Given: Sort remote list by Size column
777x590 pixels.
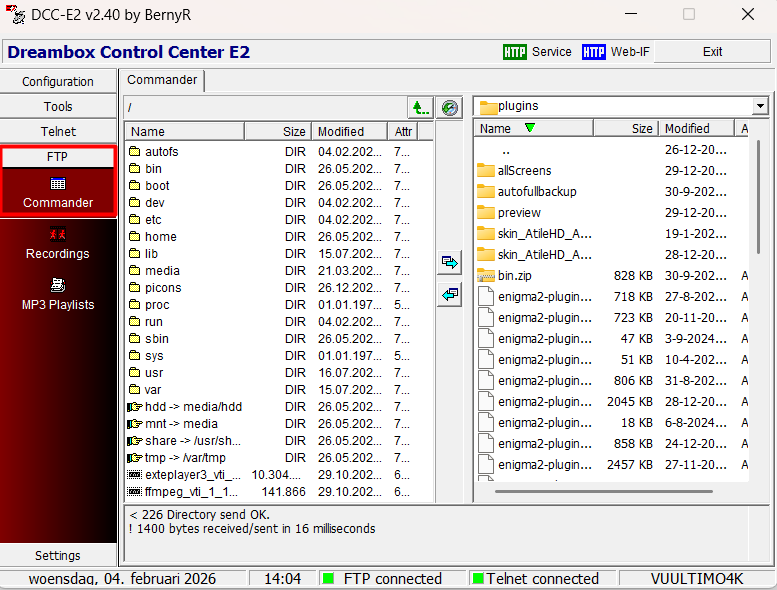Looking at the screenshot, I should [278, 132].
